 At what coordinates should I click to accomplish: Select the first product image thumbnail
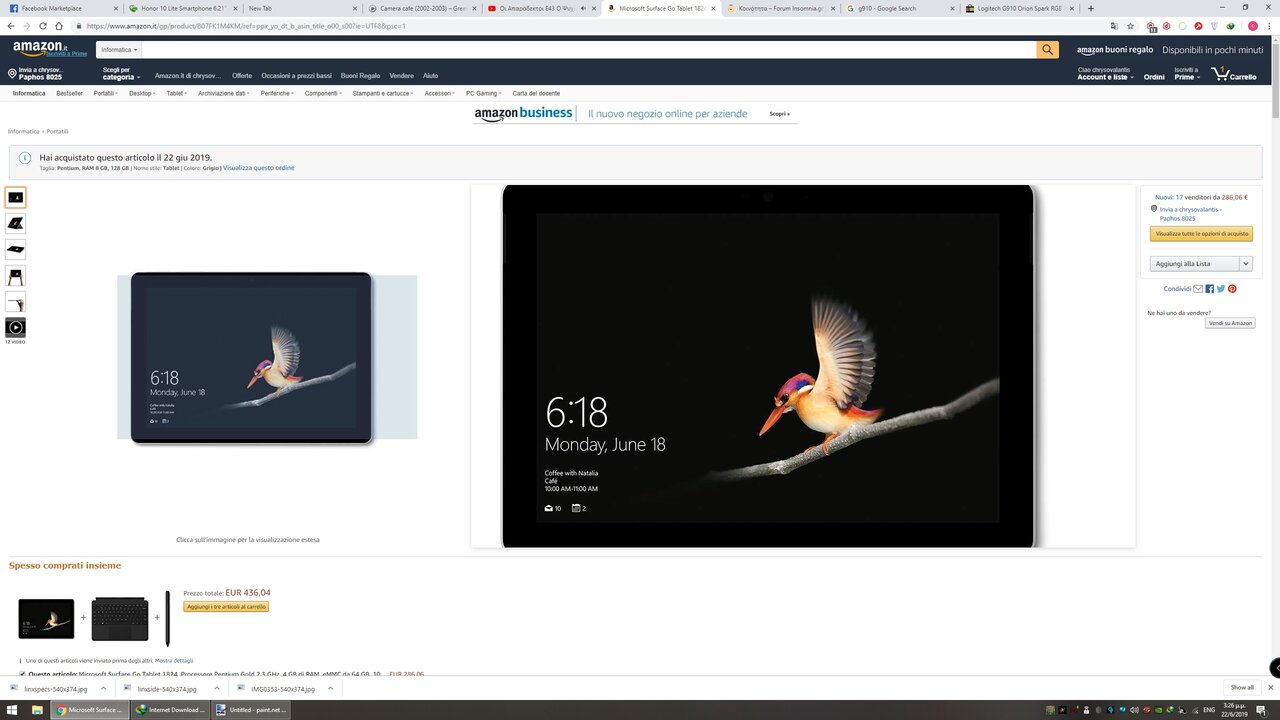[x=15, y=197]
